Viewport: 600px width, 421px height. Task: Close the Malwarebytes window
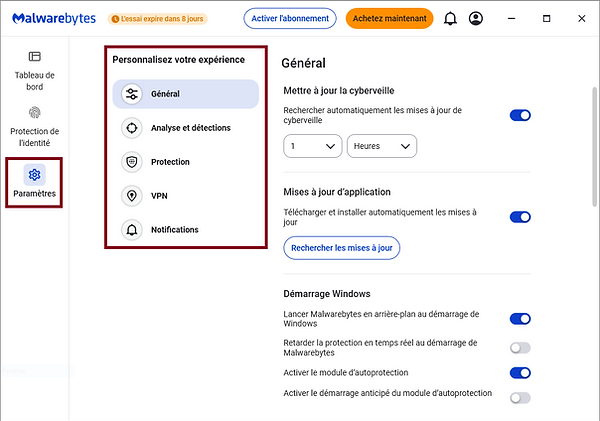pos(582,18)
